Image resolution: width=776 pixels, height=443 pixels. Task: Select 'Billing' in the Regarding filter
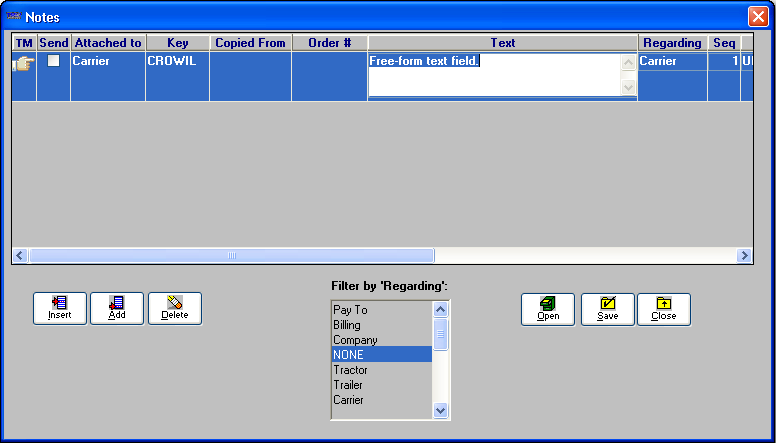point(382,325)
